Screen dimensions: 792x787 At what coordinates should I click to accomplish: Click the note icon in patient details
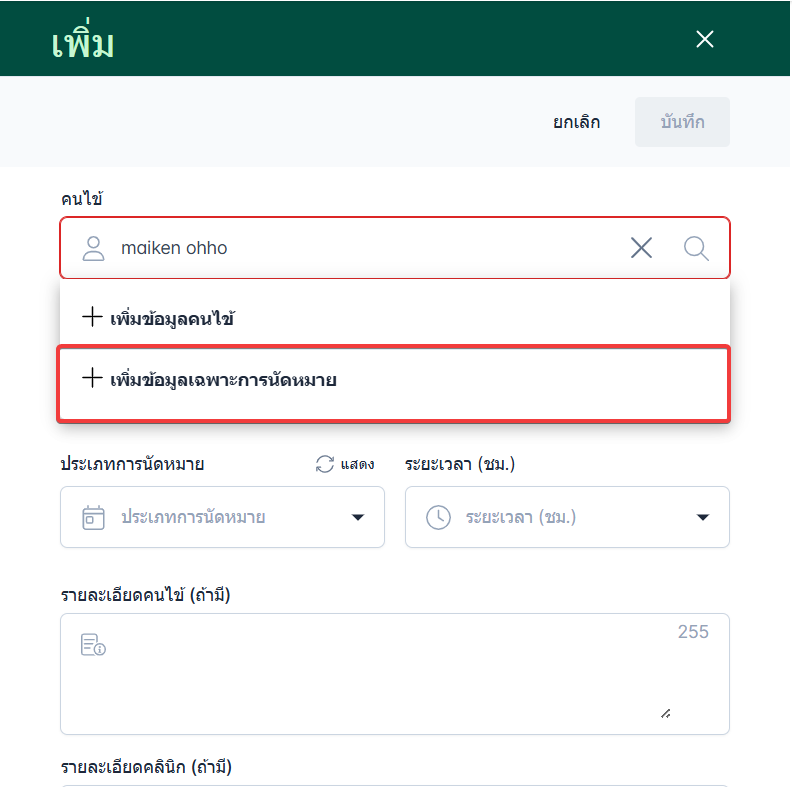[x=93, y=645]
